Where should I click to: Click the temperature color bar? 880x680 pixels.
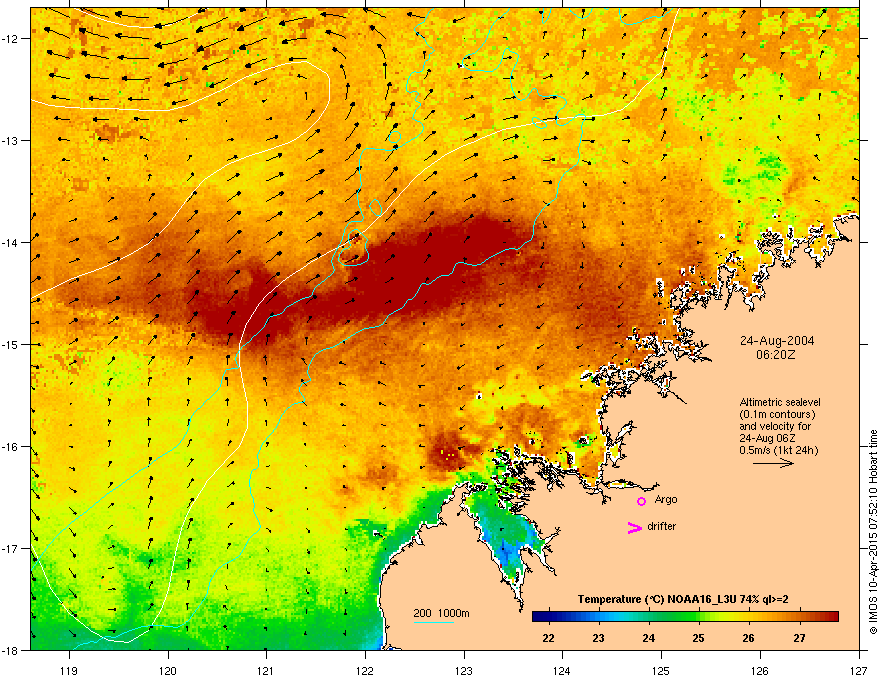pos(685,617)
